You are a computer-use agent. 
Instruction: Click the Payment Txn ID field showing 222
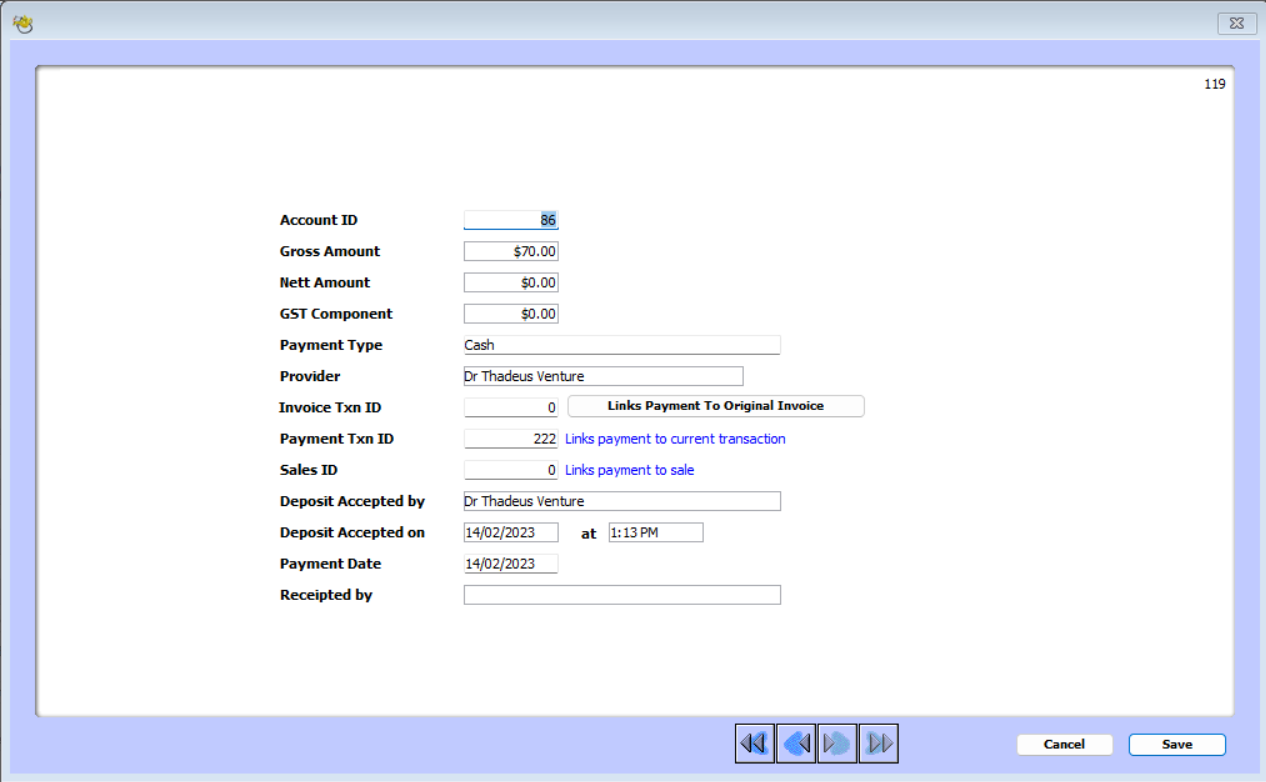[511, 438]
